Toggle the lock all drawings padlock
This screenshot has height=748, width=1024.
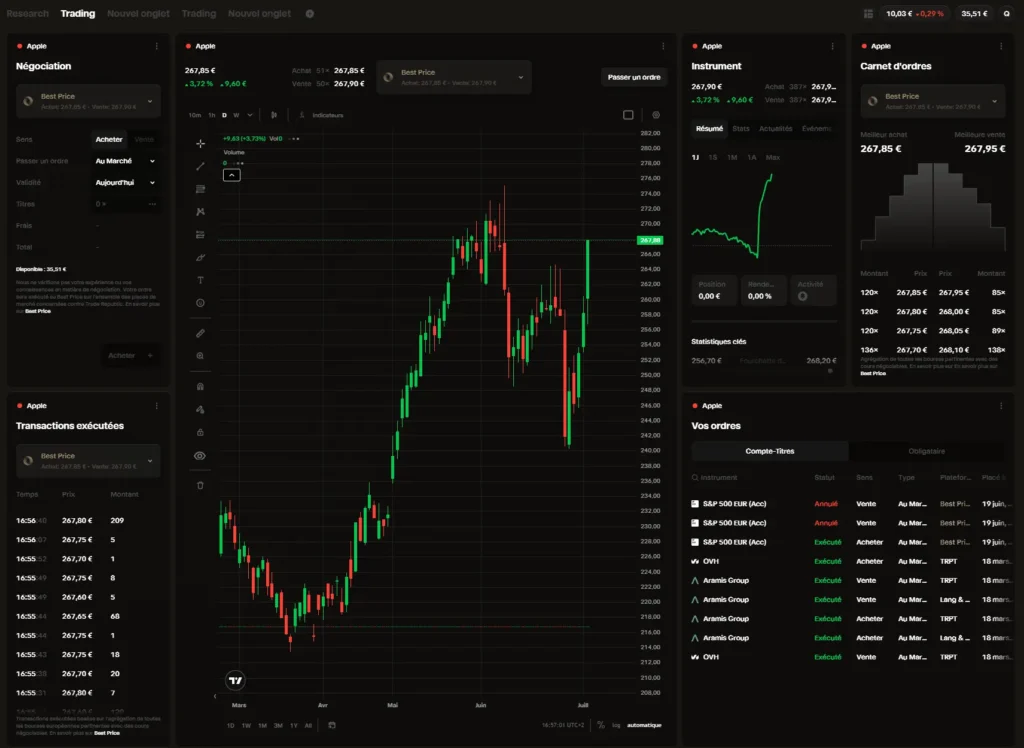[200, 432]
